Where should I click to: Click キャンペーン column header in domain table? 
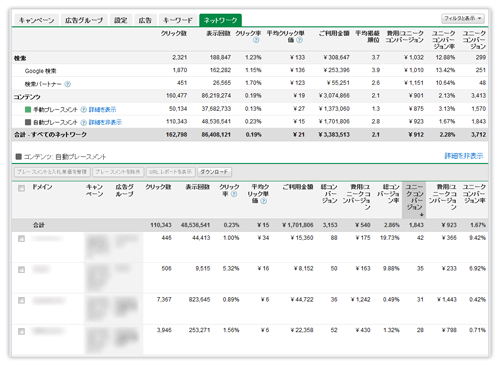[x=95, y=190]
